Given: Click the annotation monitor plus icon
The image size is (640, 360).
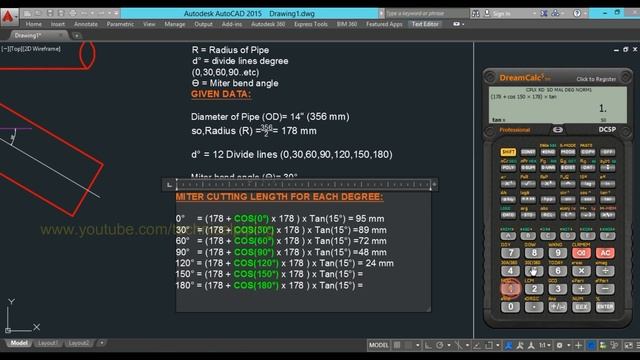Looking at the screenshot, I should pos(578,345).
